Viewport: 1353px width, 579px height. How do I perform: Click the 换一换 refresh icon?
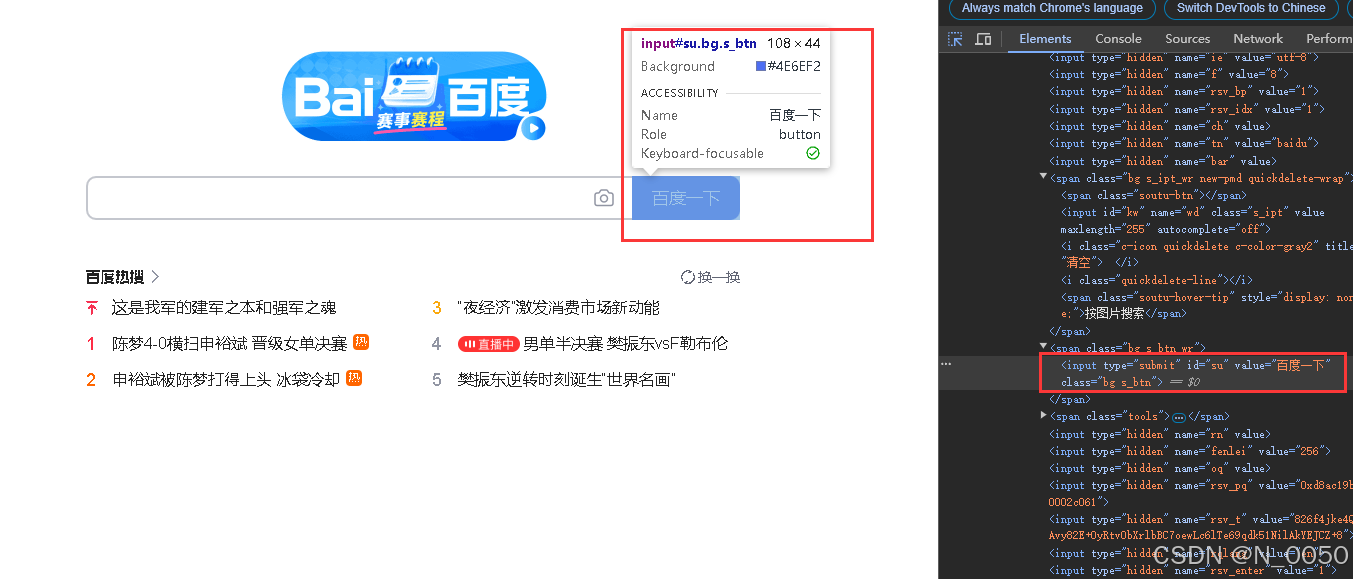coord(688,277)
